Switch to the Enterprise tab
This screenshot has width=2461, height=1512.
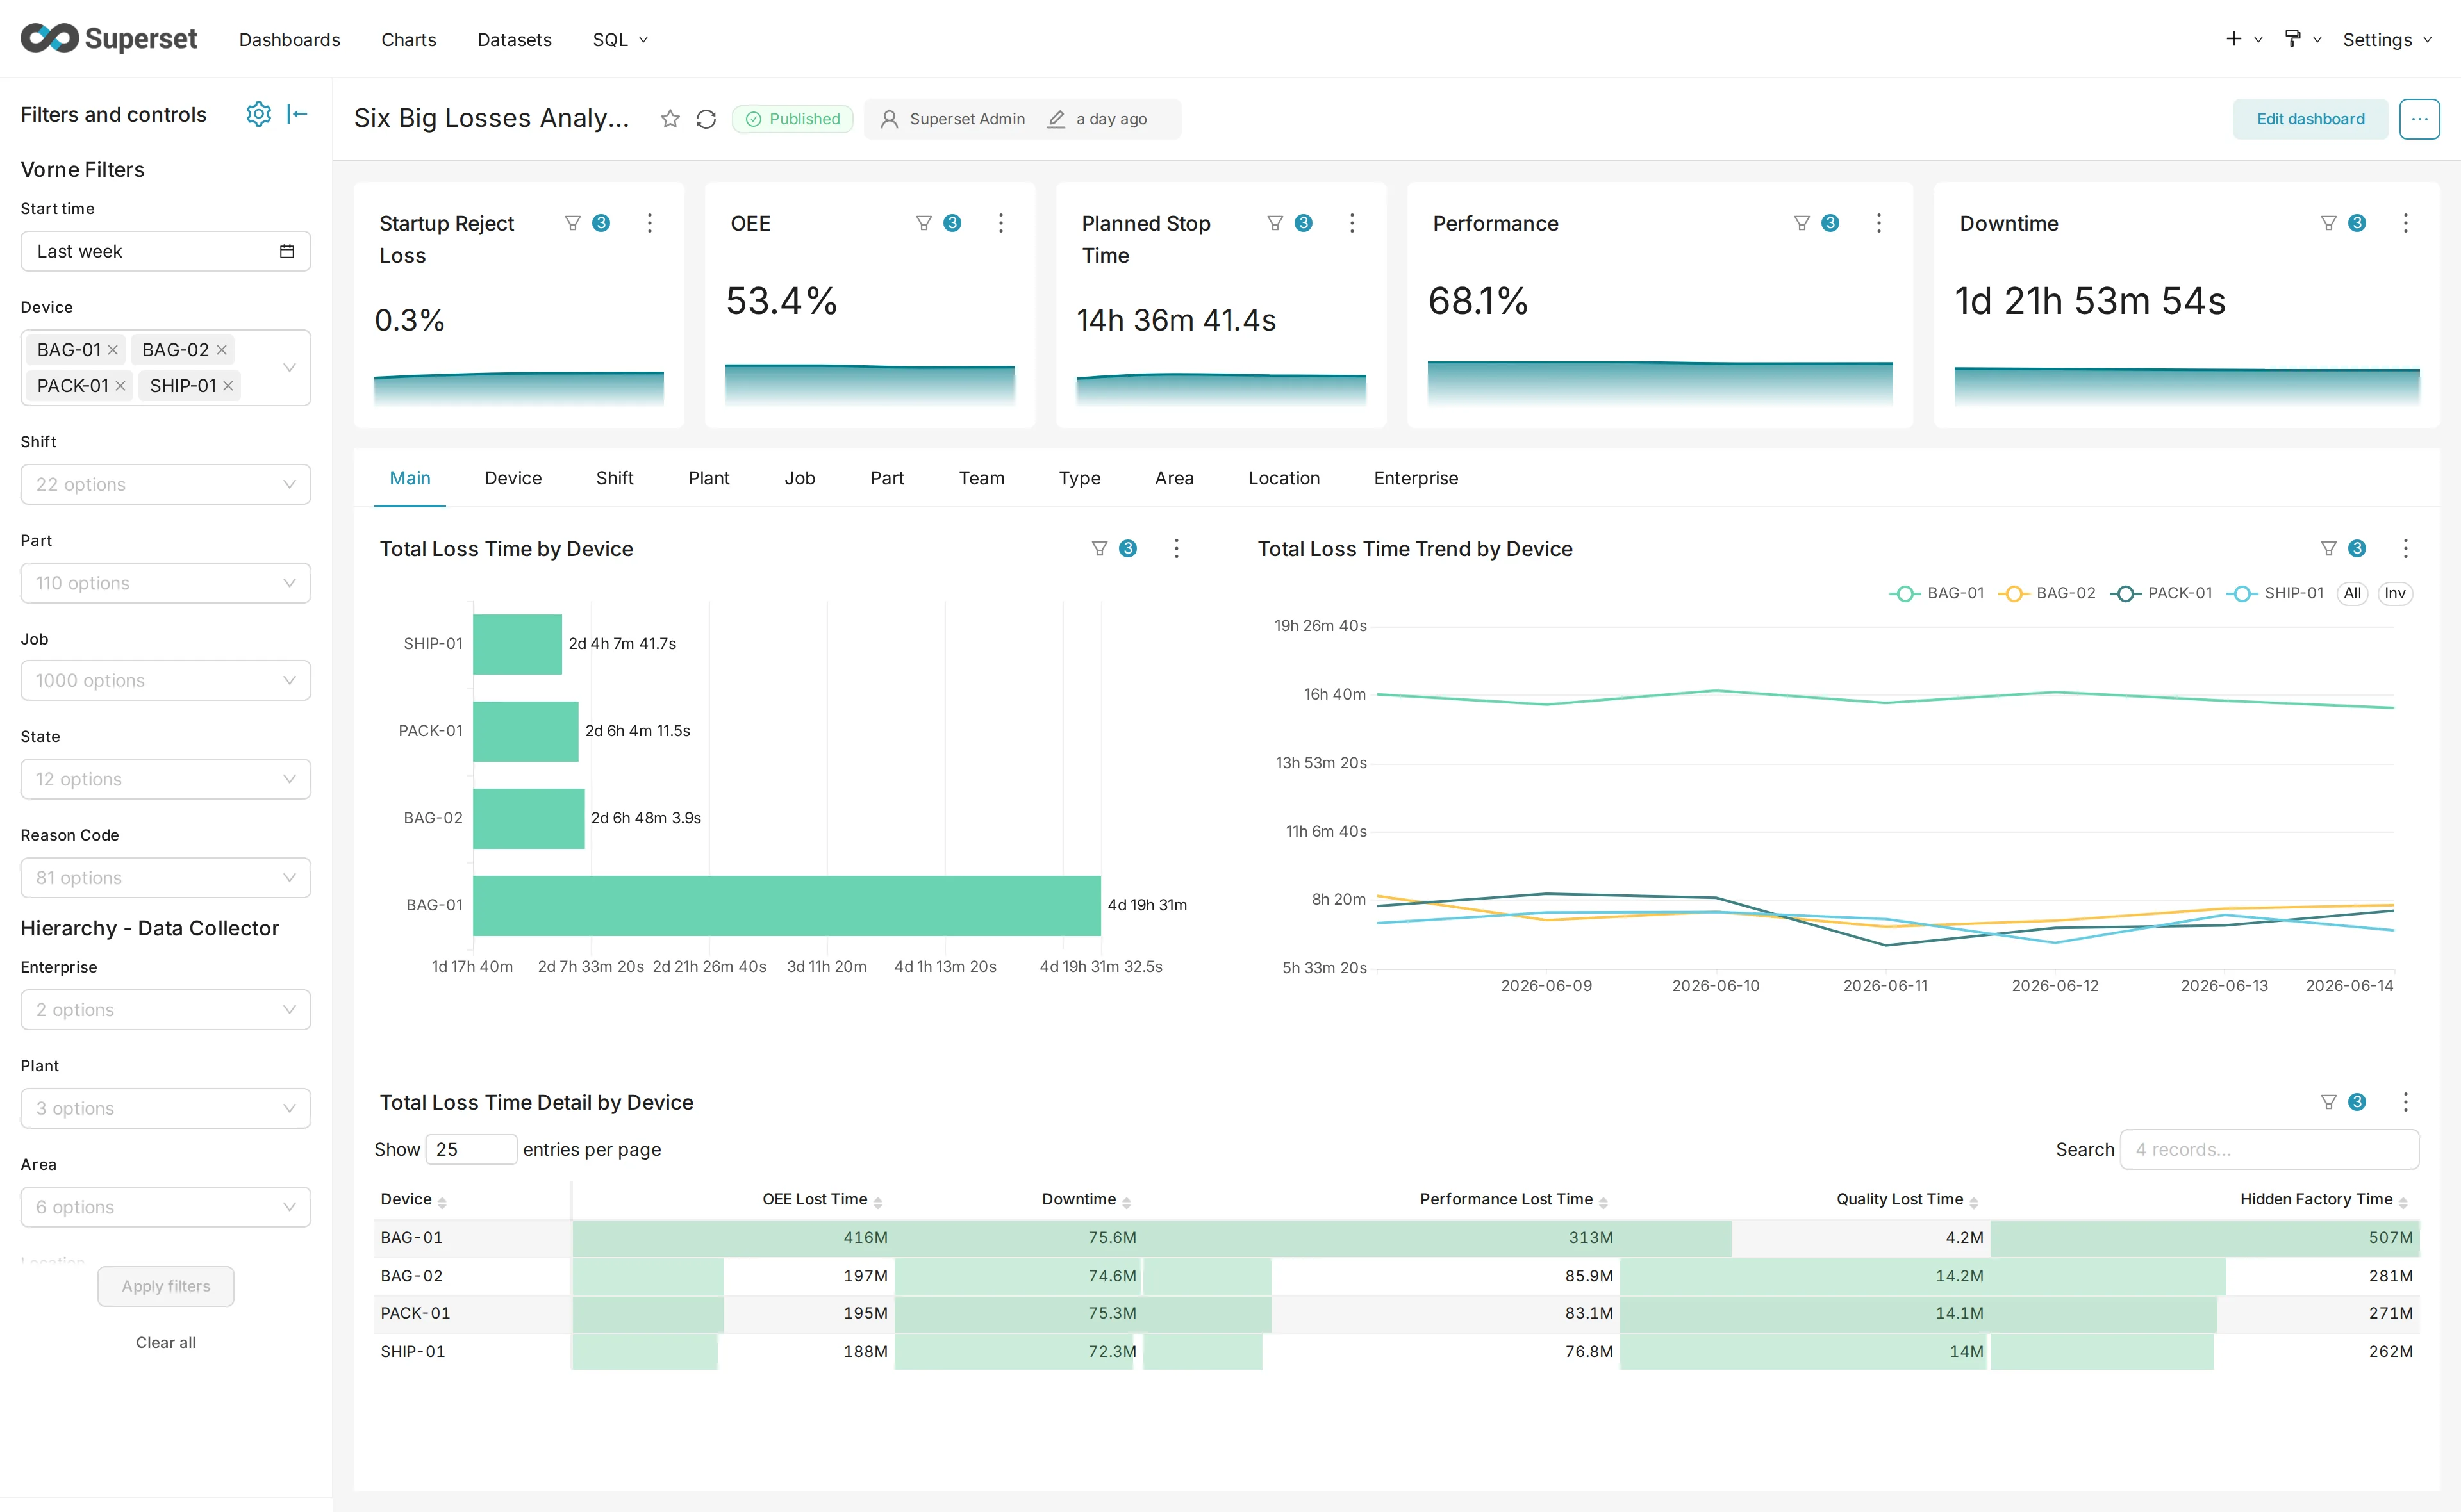(x=1416, y=478)
